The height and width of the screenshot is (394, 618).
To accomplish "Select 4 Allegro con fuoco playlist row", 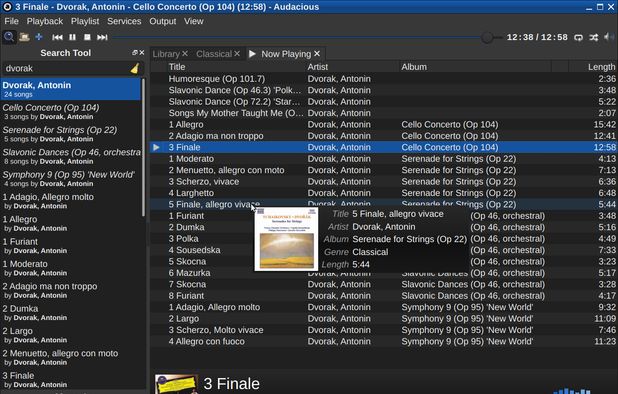I will coord(384,342).
